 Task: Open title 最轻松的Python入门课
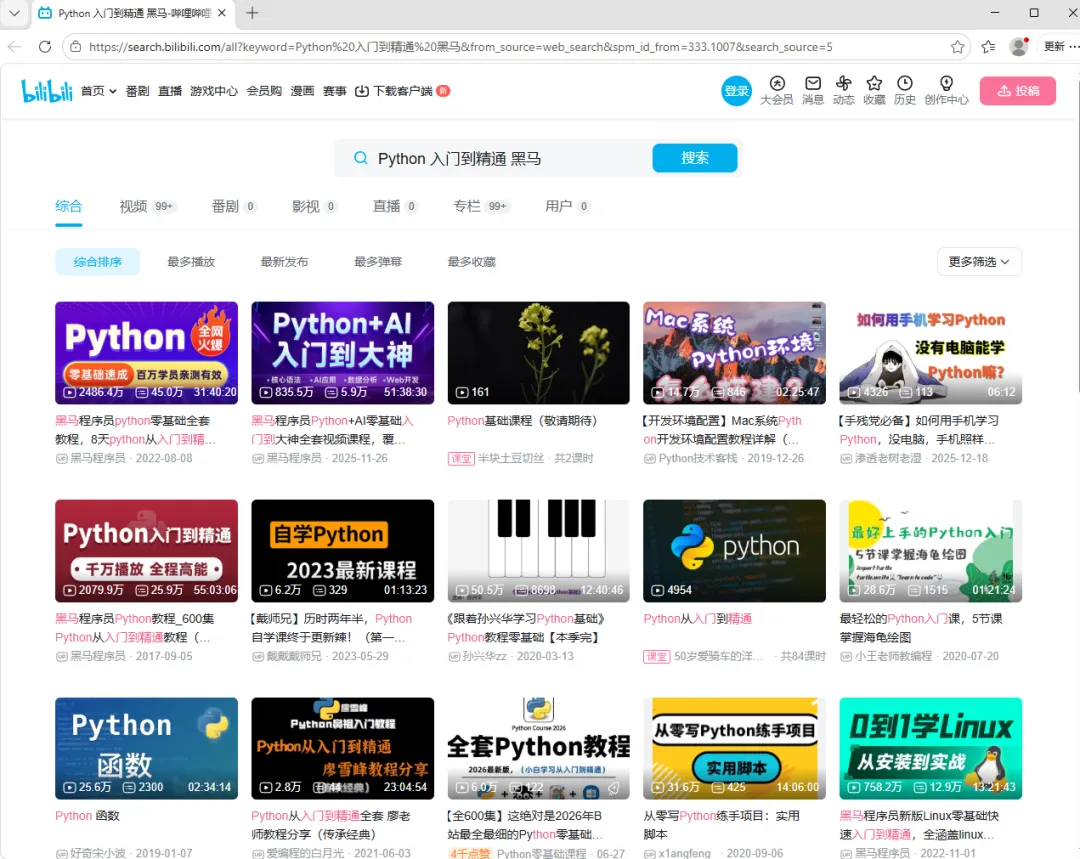921,628
